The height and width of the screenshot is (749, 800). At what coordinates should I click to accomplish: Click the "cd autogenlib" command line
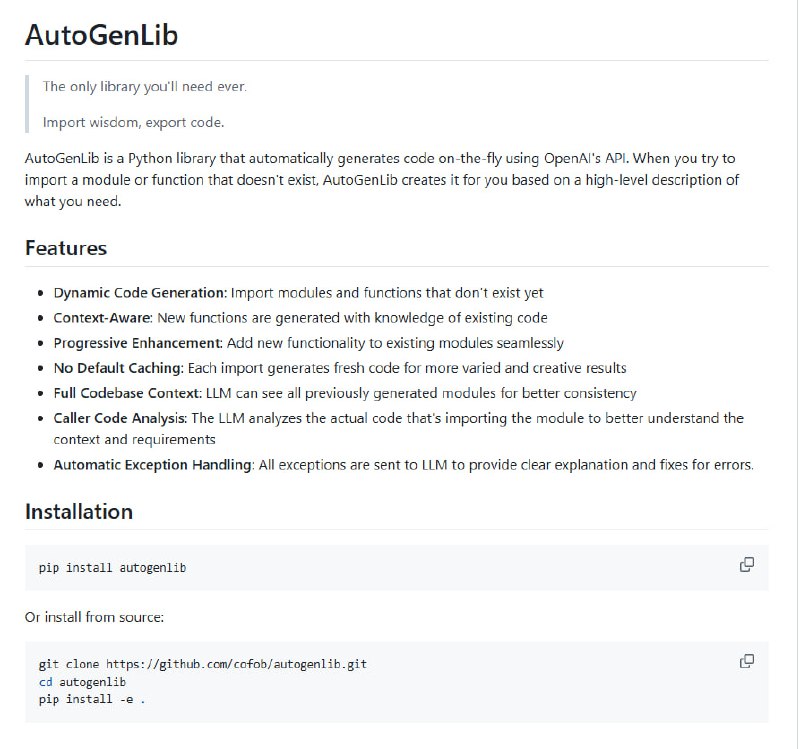click(82, 682)
